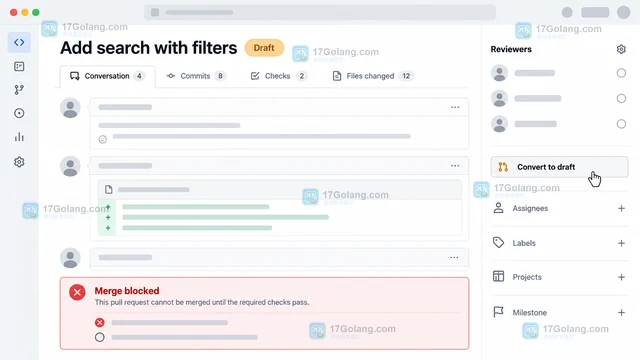
Task: Select the first reviewer's status circle
Action: point(621,73)
